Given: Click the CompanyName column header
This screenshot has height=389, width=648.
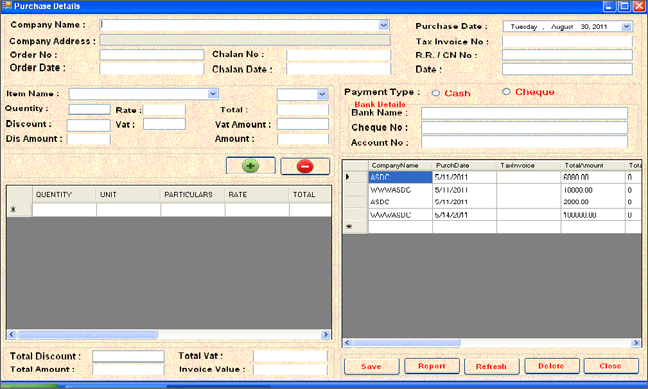Looking at the screenshot, I should (x=400, y=165).
